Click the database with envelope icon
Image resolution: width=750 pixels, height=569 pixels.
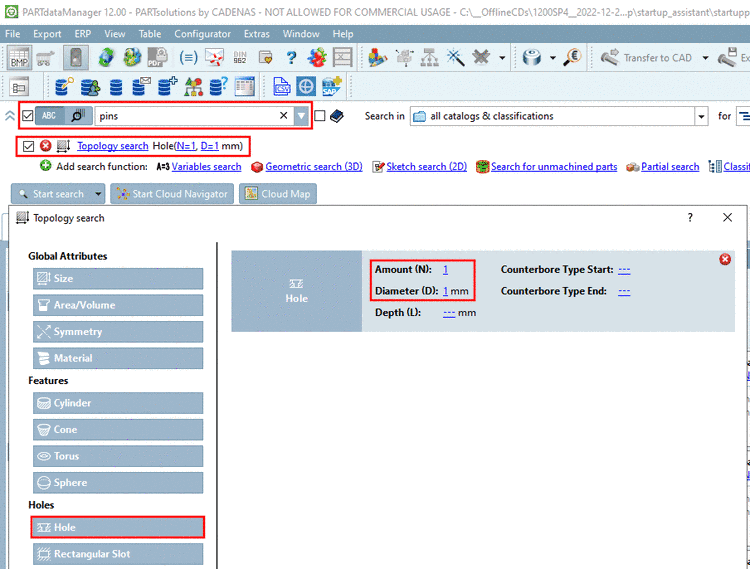tap(142, 87)
